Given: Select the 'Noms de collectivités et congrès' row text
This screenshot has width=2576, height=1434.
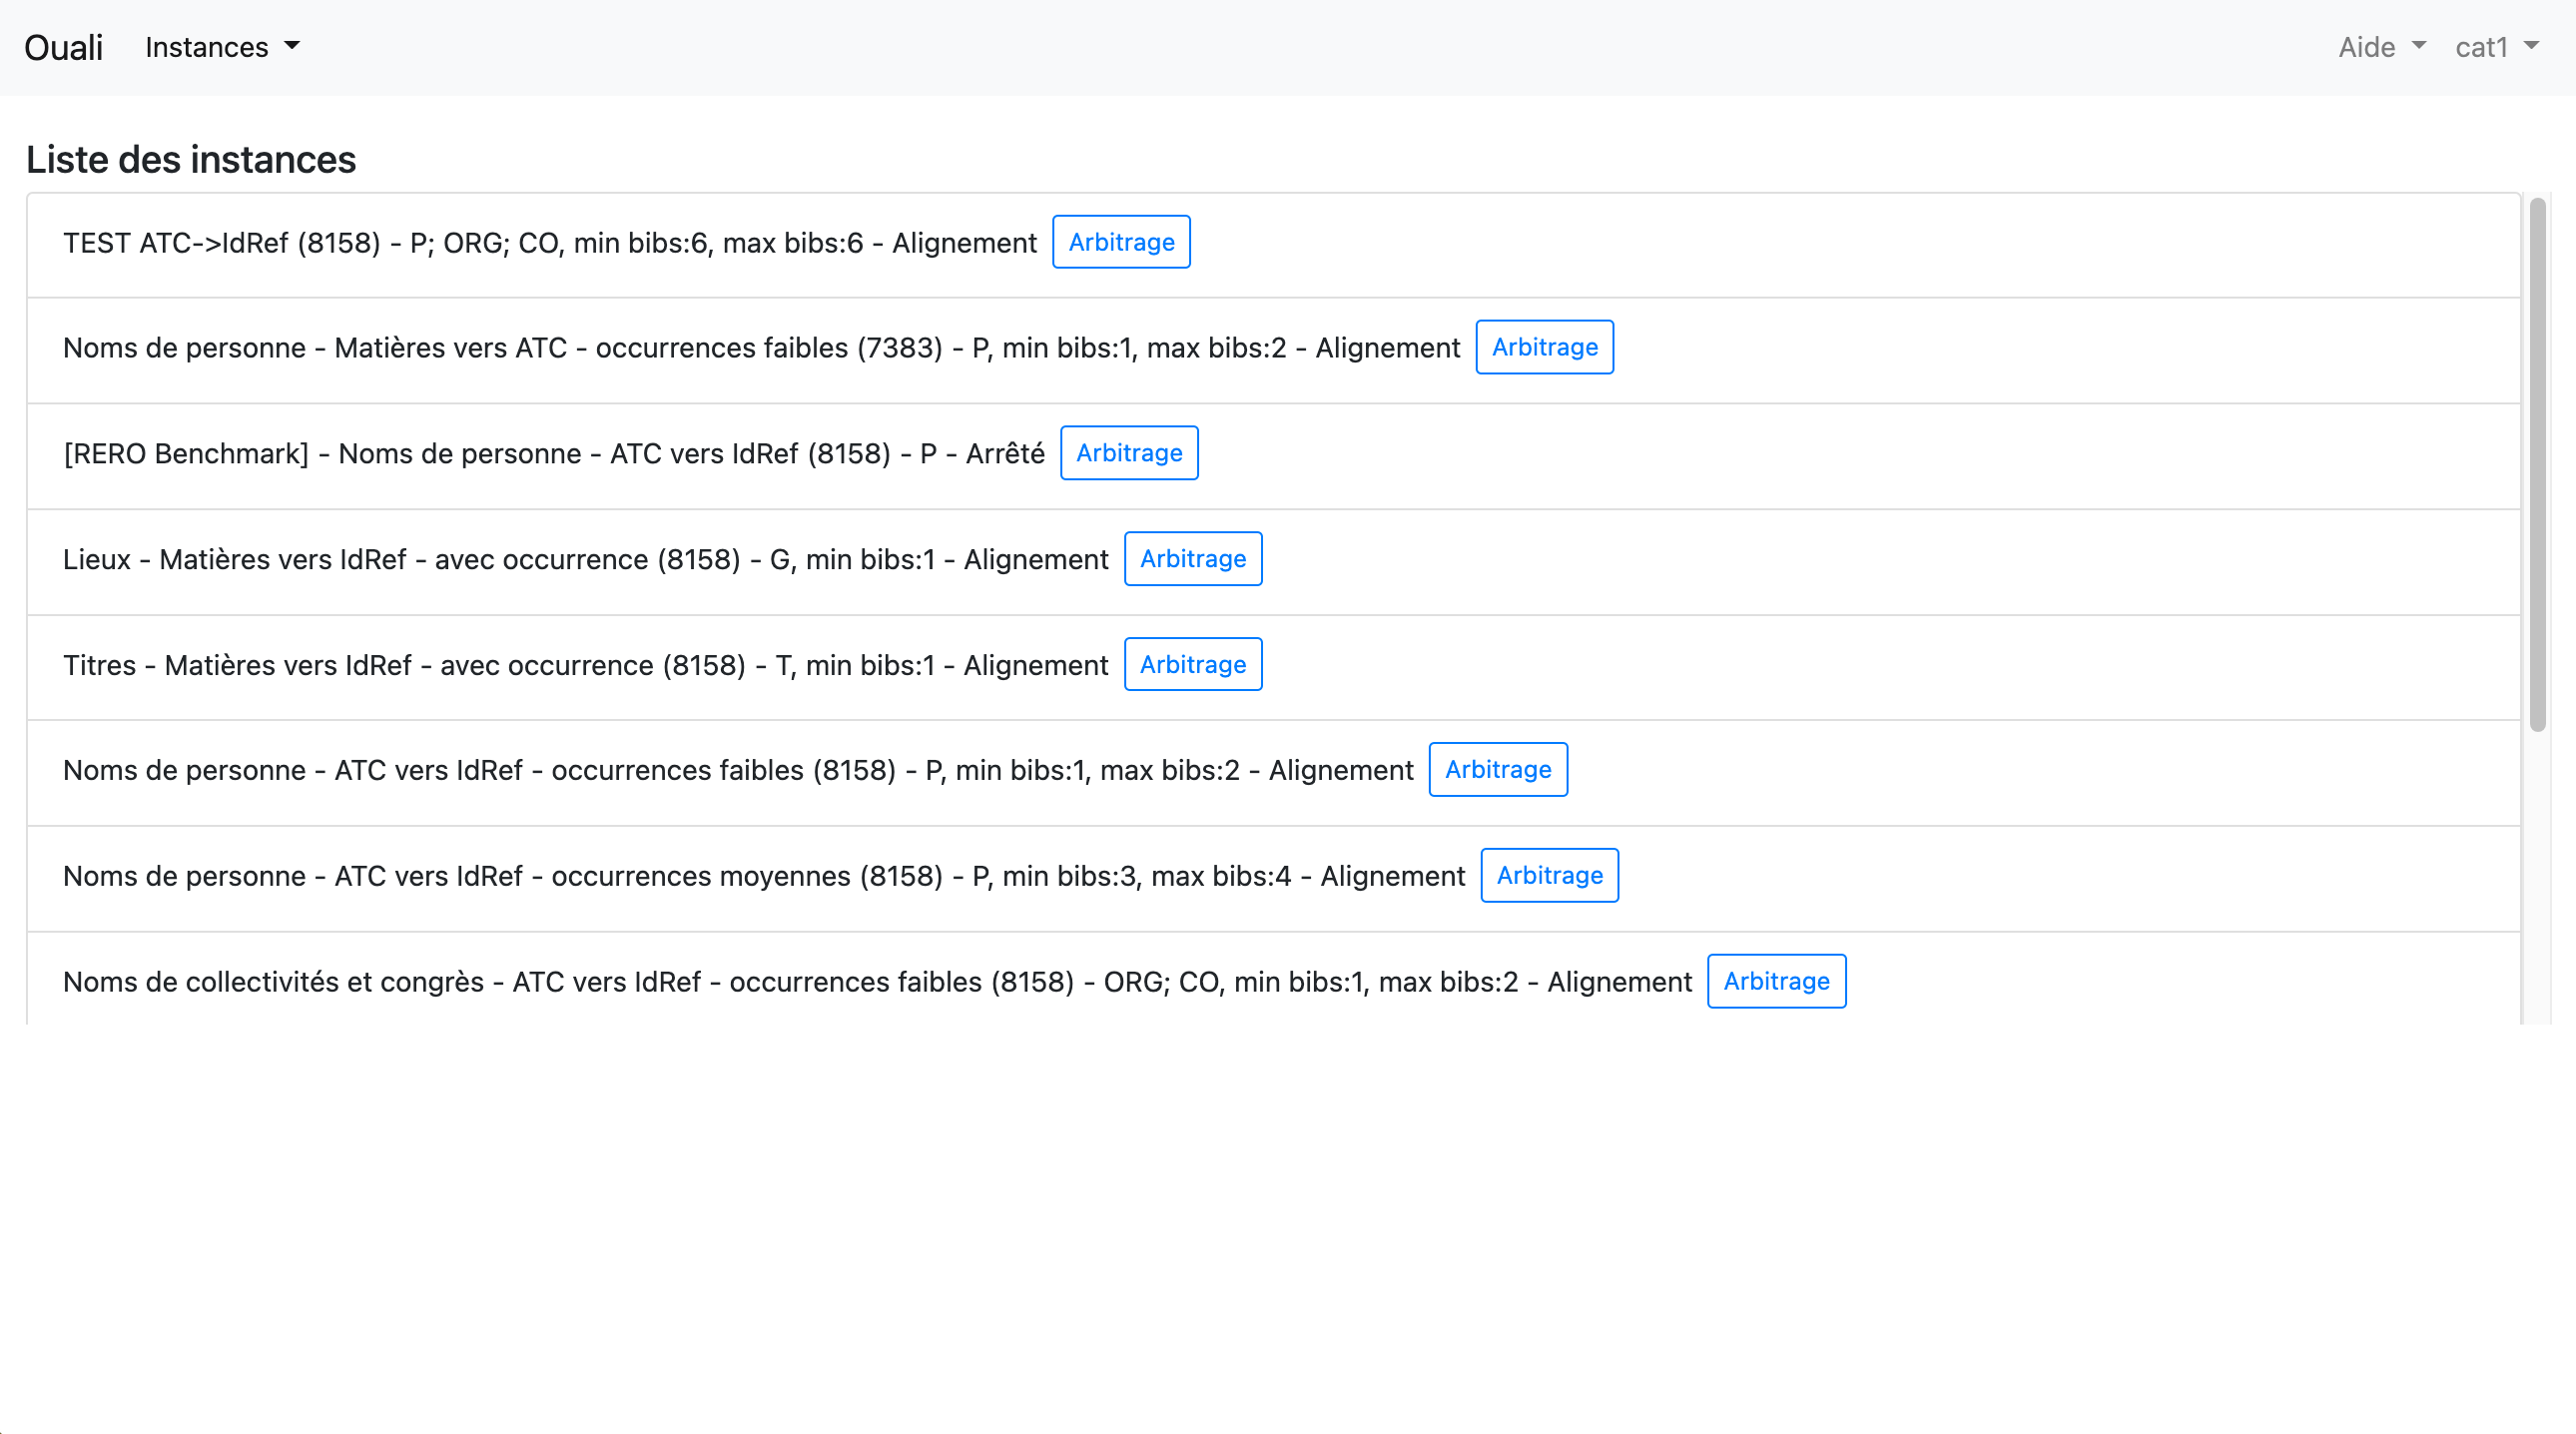Looking at the screenshot, I should click(x=877, y=983).
